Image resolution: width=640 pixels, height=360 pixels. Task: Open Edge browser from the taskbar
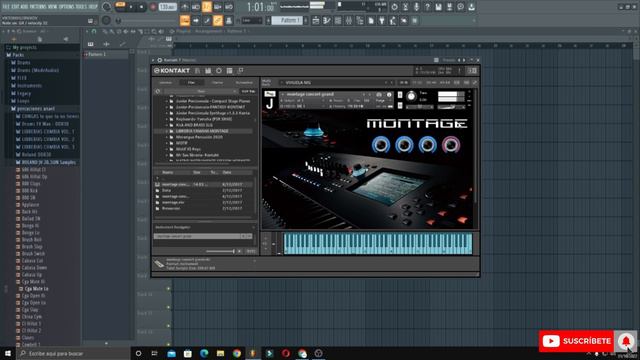point(204,353)
